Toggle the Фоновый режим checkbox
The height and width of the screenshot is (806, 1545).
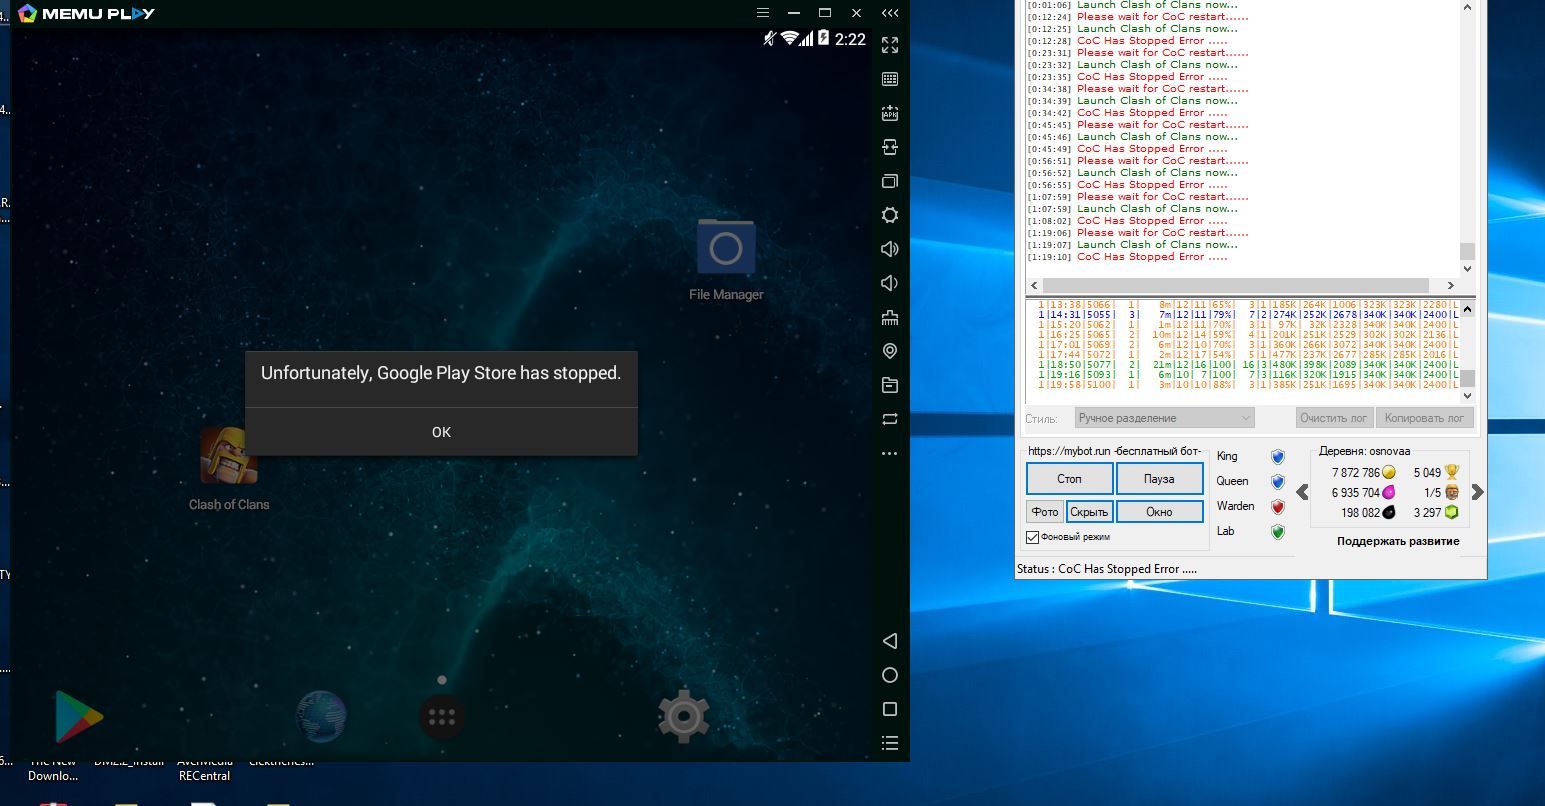pyautogui.click(x=1033, y=537)
